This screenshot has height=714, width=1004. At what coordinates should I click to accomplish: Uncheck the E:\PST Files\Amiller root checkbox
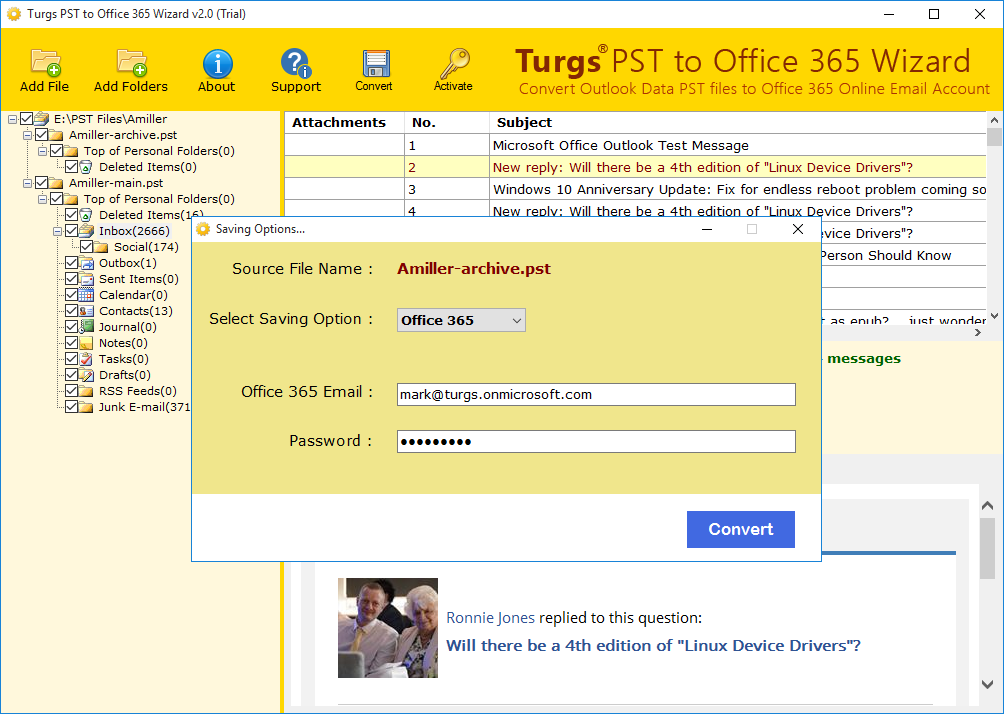pos(26,118)
